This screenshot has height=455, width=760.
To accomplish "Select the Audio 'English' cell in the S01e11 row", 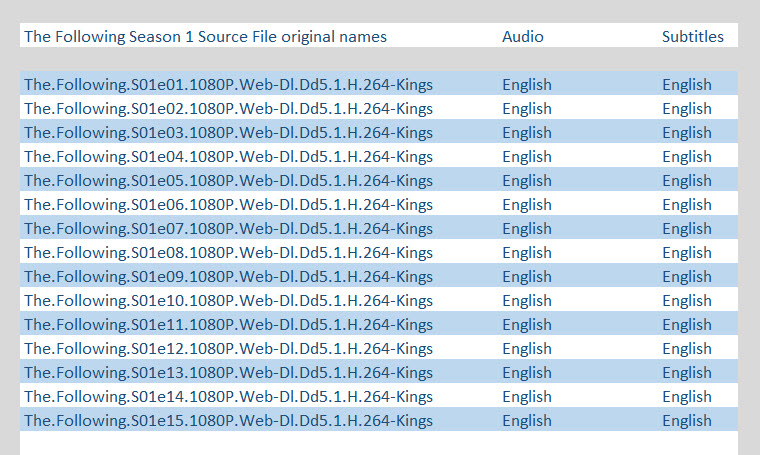I will coord(527,325).
